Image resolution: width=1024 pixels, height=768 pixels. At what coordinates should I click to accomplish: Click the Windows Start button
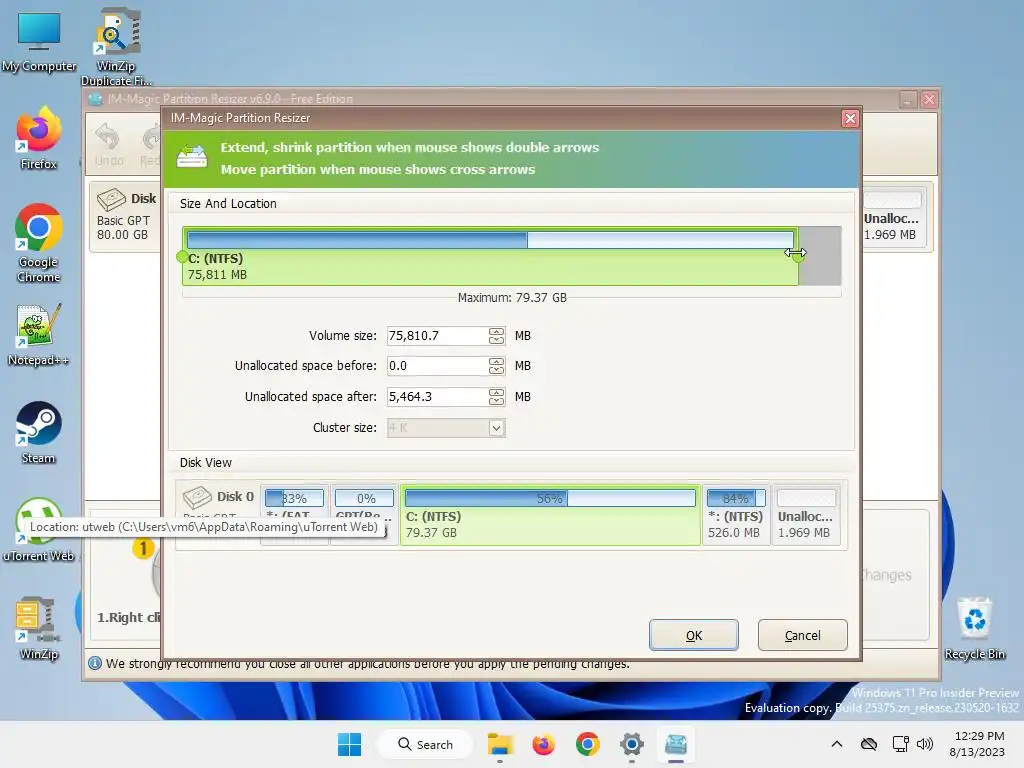[x=349, y=744]
